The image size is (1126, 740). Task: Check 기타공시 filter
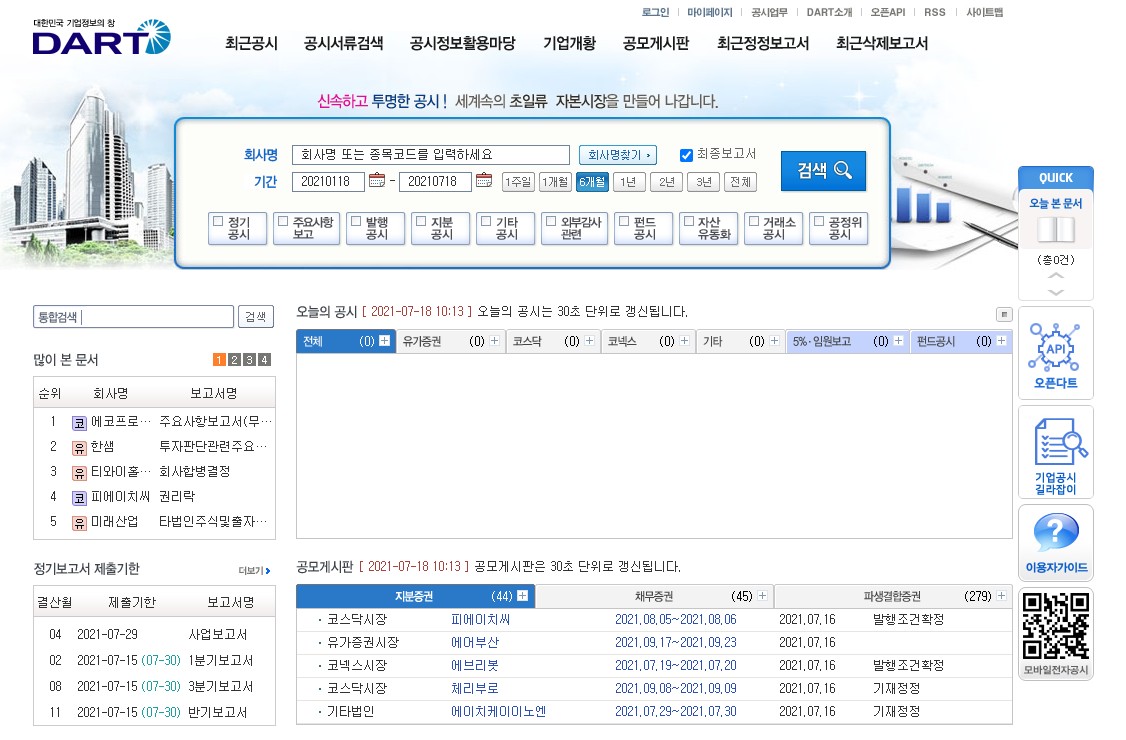click(485, 221)
